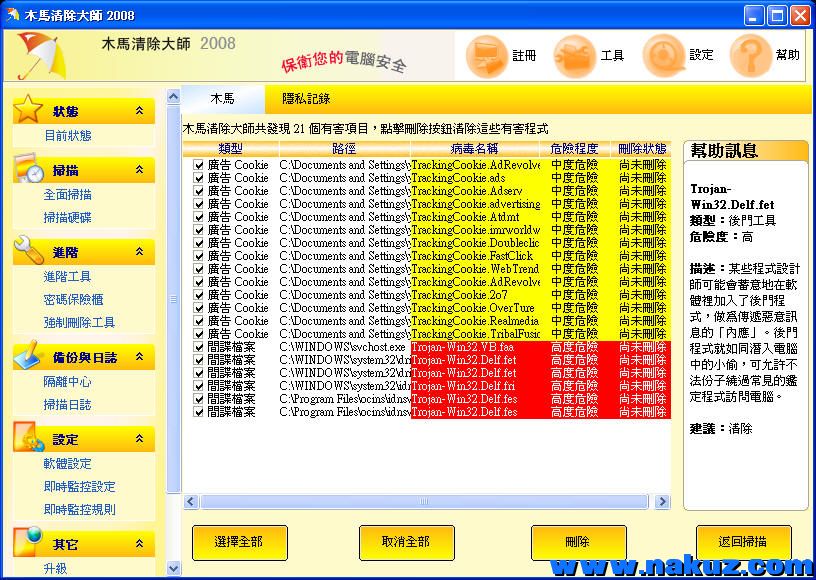Collapse the sidebar 設定 section
Viewport: 816px width, 580px height.
point(139,439)
